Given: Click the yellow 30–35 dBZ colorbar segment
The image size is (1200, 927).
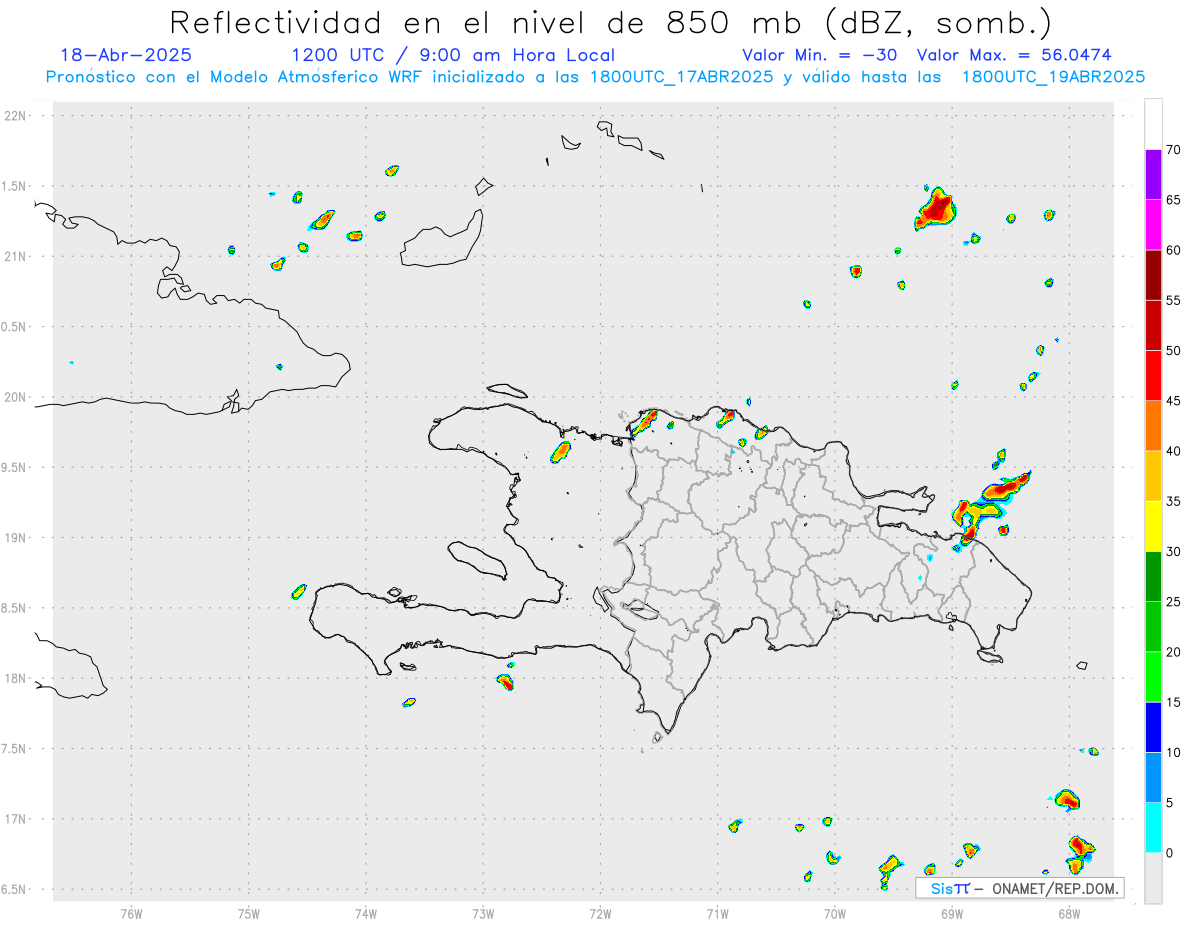Looking at the screenshot, I should 1153,526.
